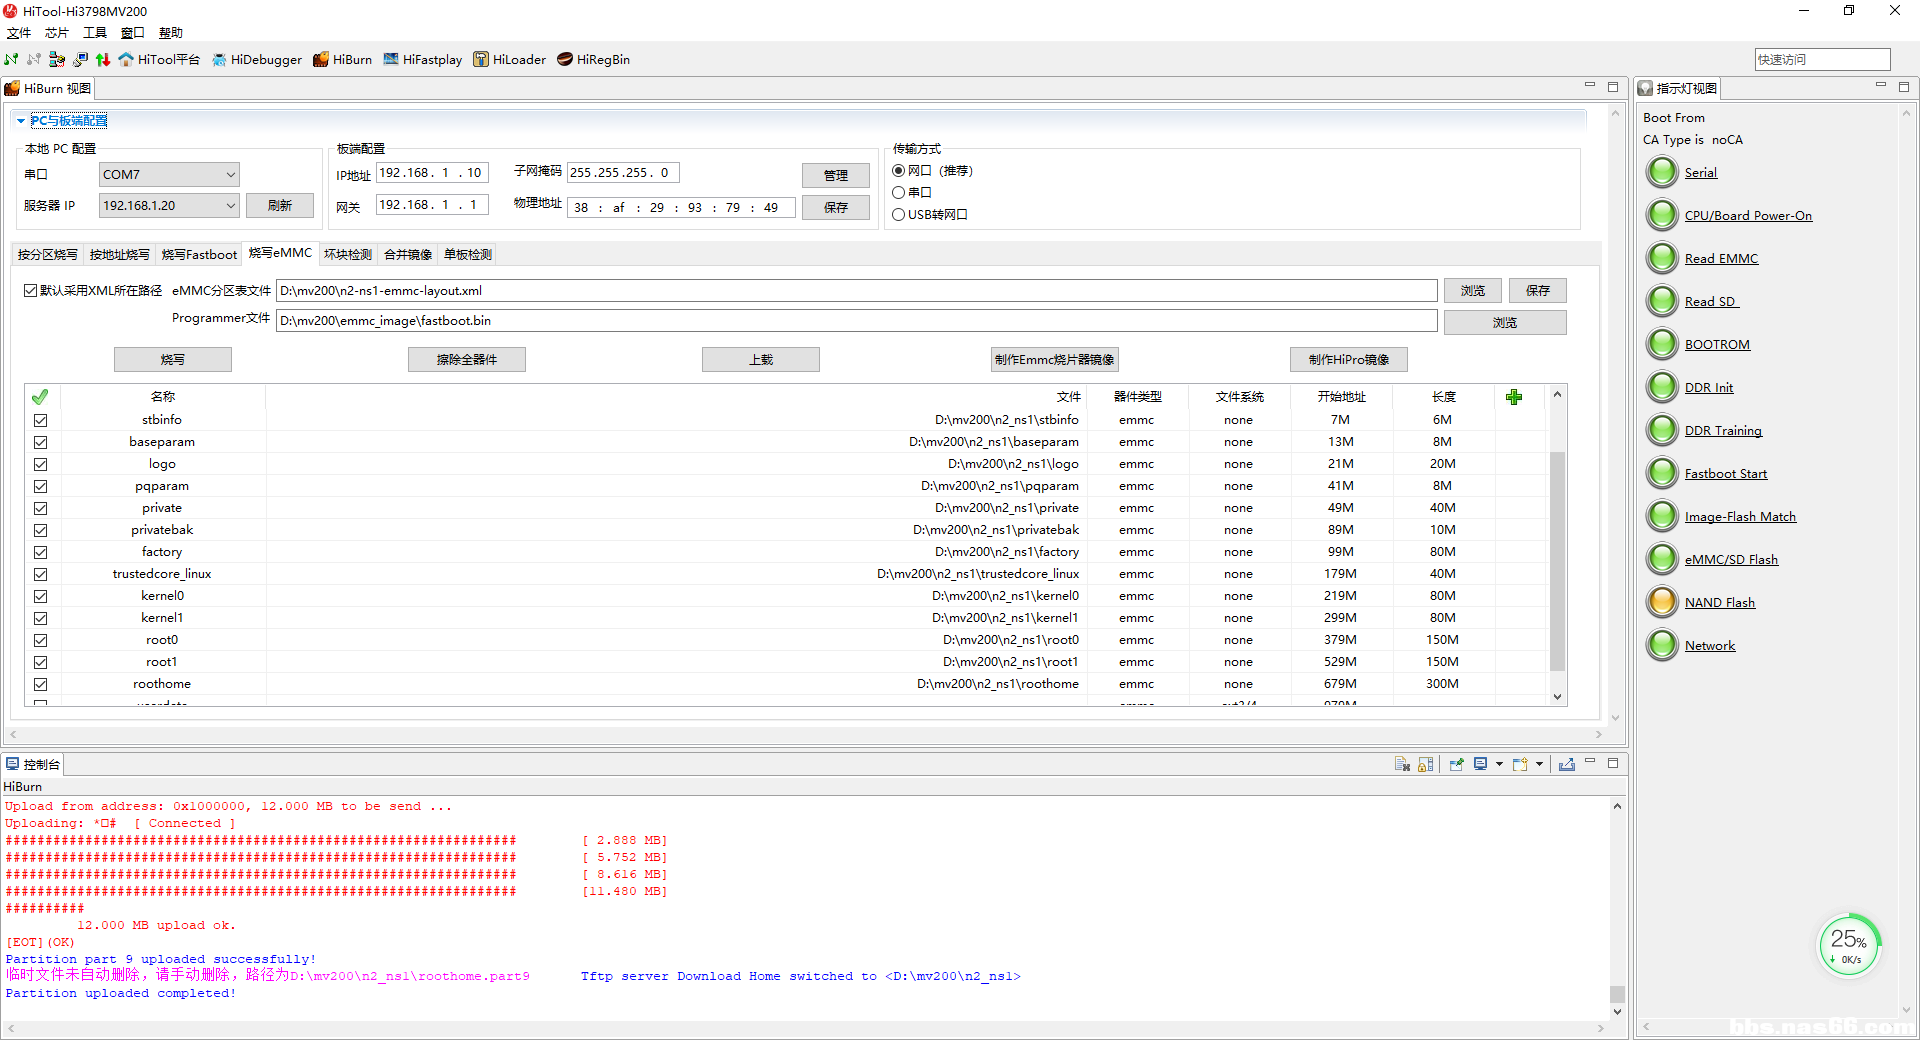Click the 制作HiPro镜像 button

1348,360
